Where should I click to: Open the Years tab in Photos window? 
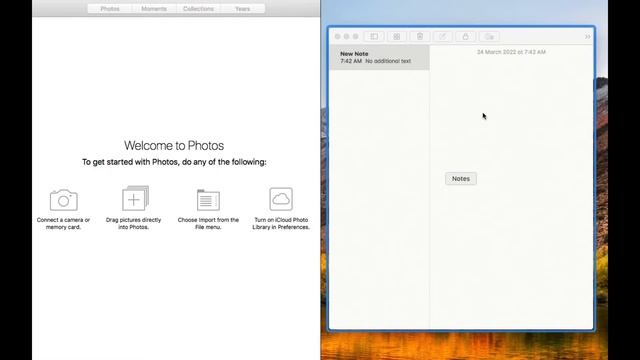(x=242, y=9)
